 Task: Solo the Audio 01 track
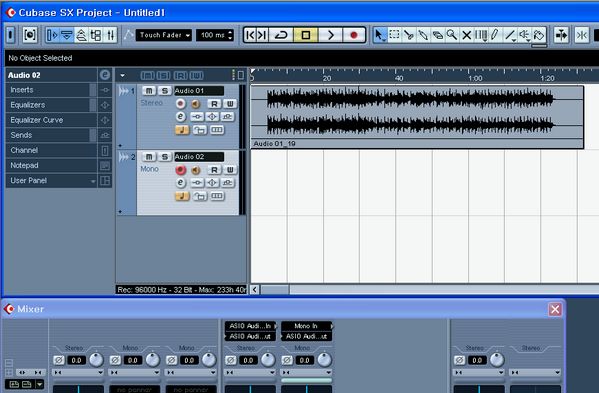tap(165, 91)
